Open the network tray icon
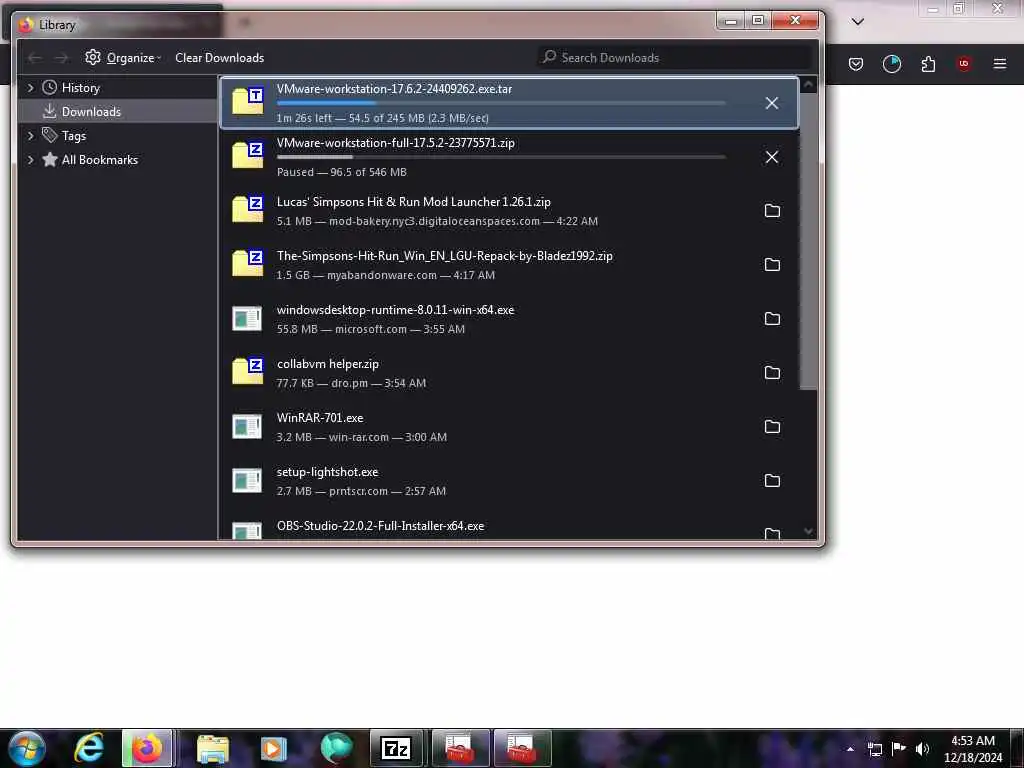The width and height of the screenshot is (1024, 768). pyautogui.click(x=875, y=749)
